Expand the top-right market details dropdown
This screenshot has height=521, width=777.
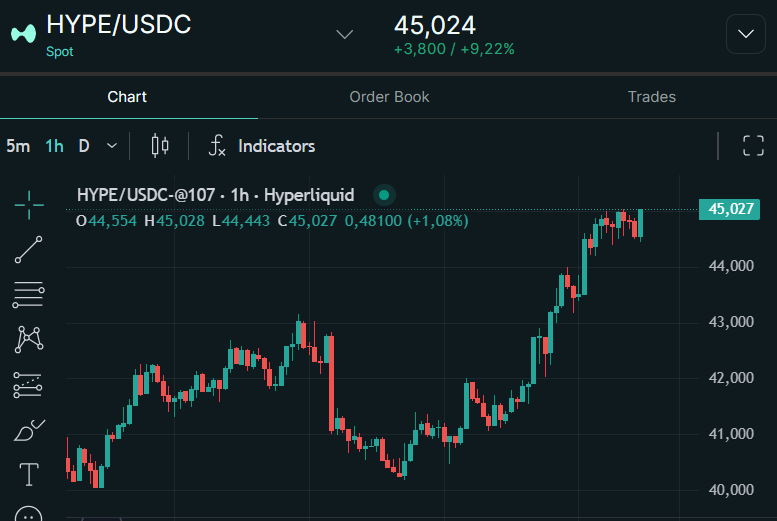point(746,34)
